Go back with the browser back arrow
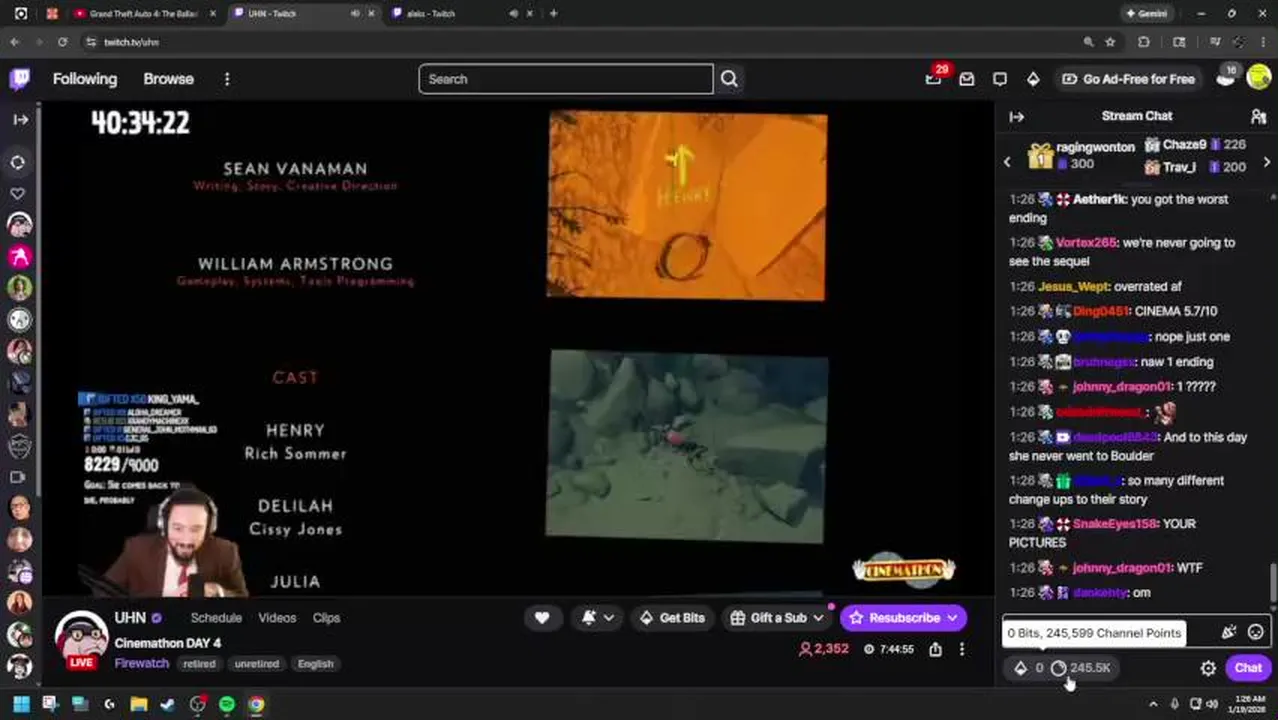 point(14,42)
